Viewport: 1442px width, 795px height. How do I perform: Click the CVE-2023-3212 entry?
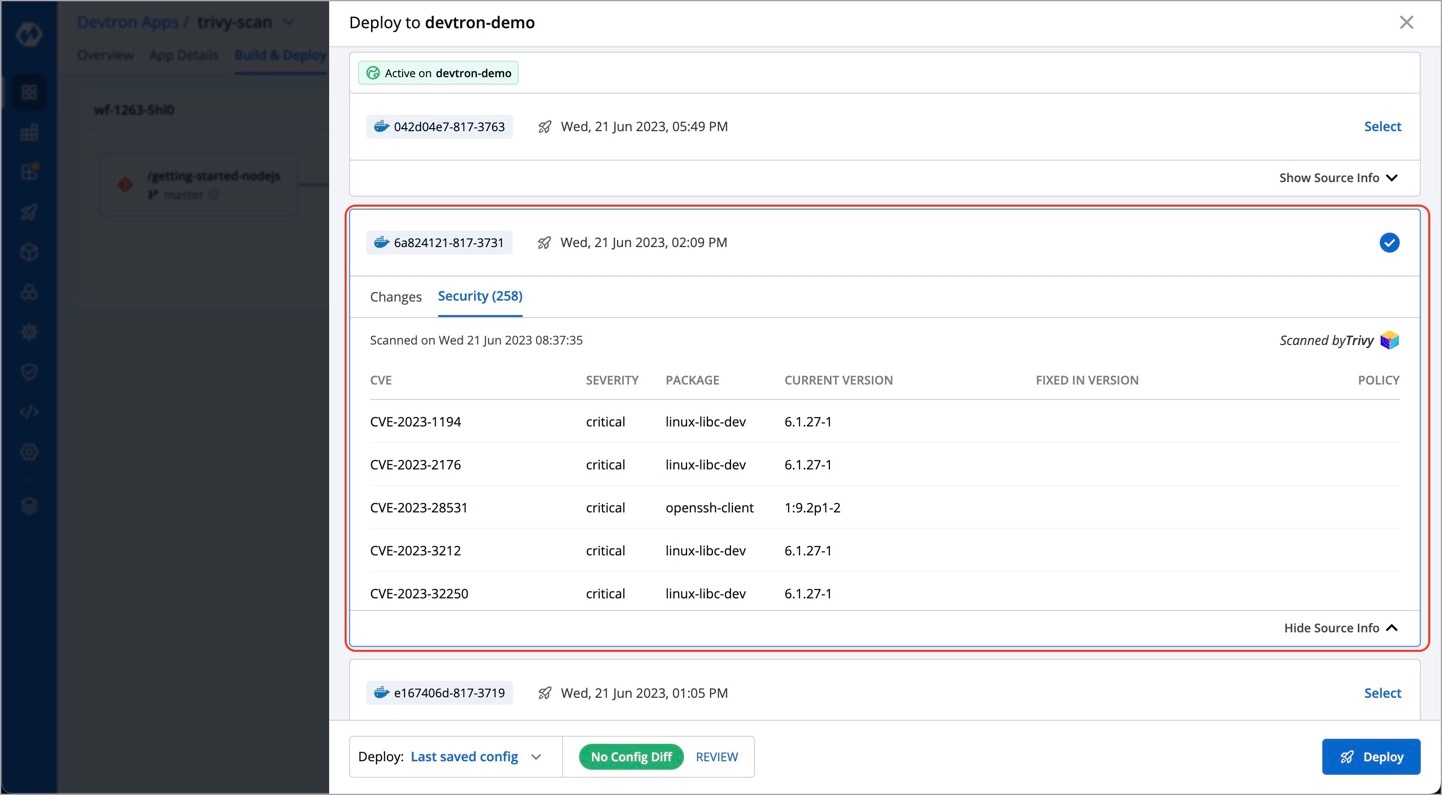[415, 551]
